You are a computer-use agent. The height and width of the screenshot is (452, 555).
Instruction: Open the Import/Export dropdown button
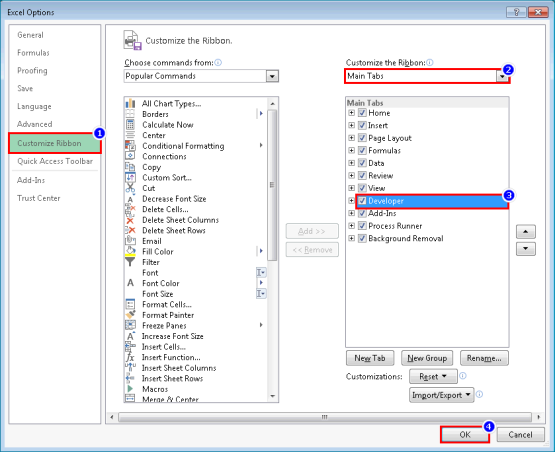(x=441, y=395)
